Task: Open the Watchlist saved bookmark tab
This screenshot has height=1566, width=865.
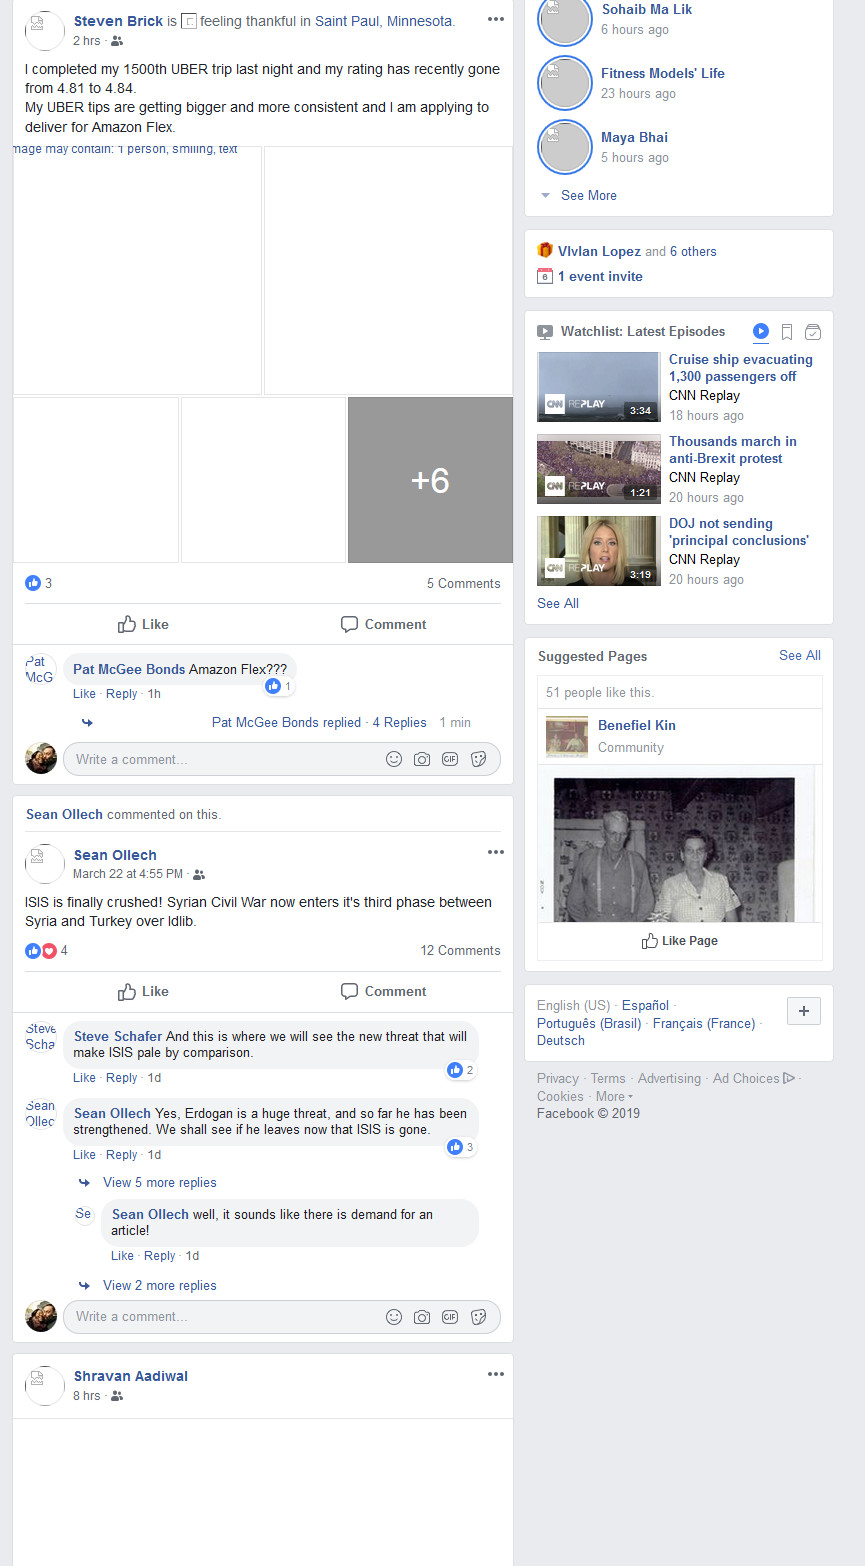Action: (787, 331)
